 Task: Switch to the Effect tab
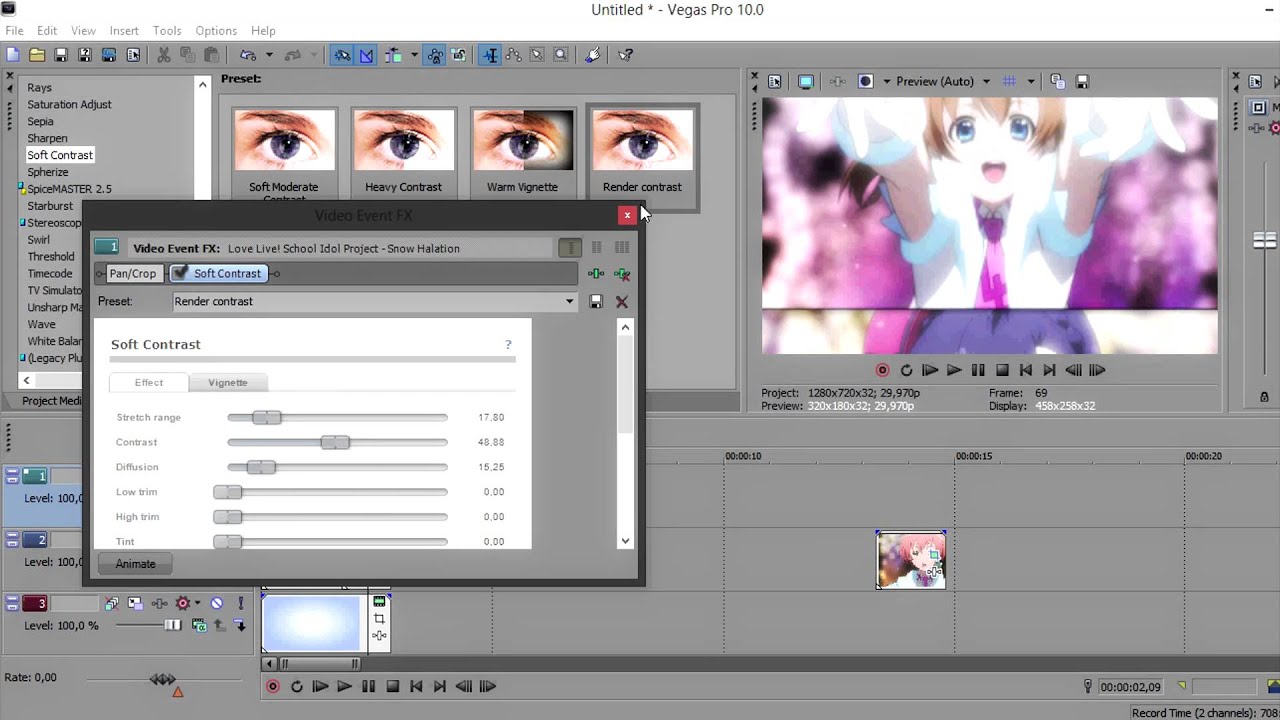149,382
